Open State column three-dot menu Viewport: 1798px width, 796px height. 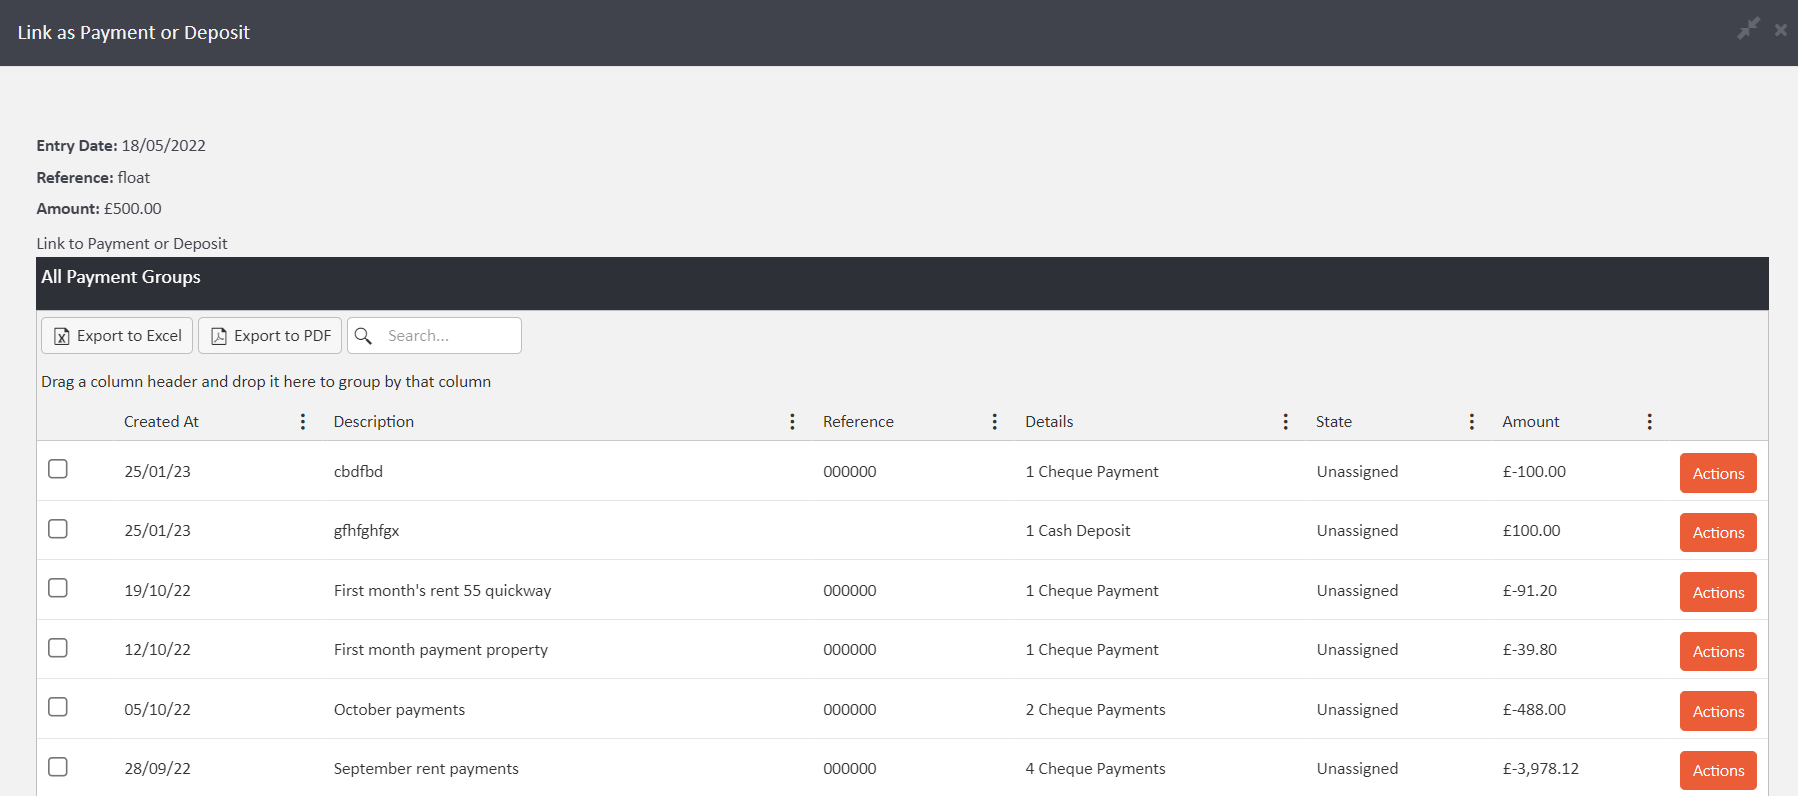[1471, 422]
